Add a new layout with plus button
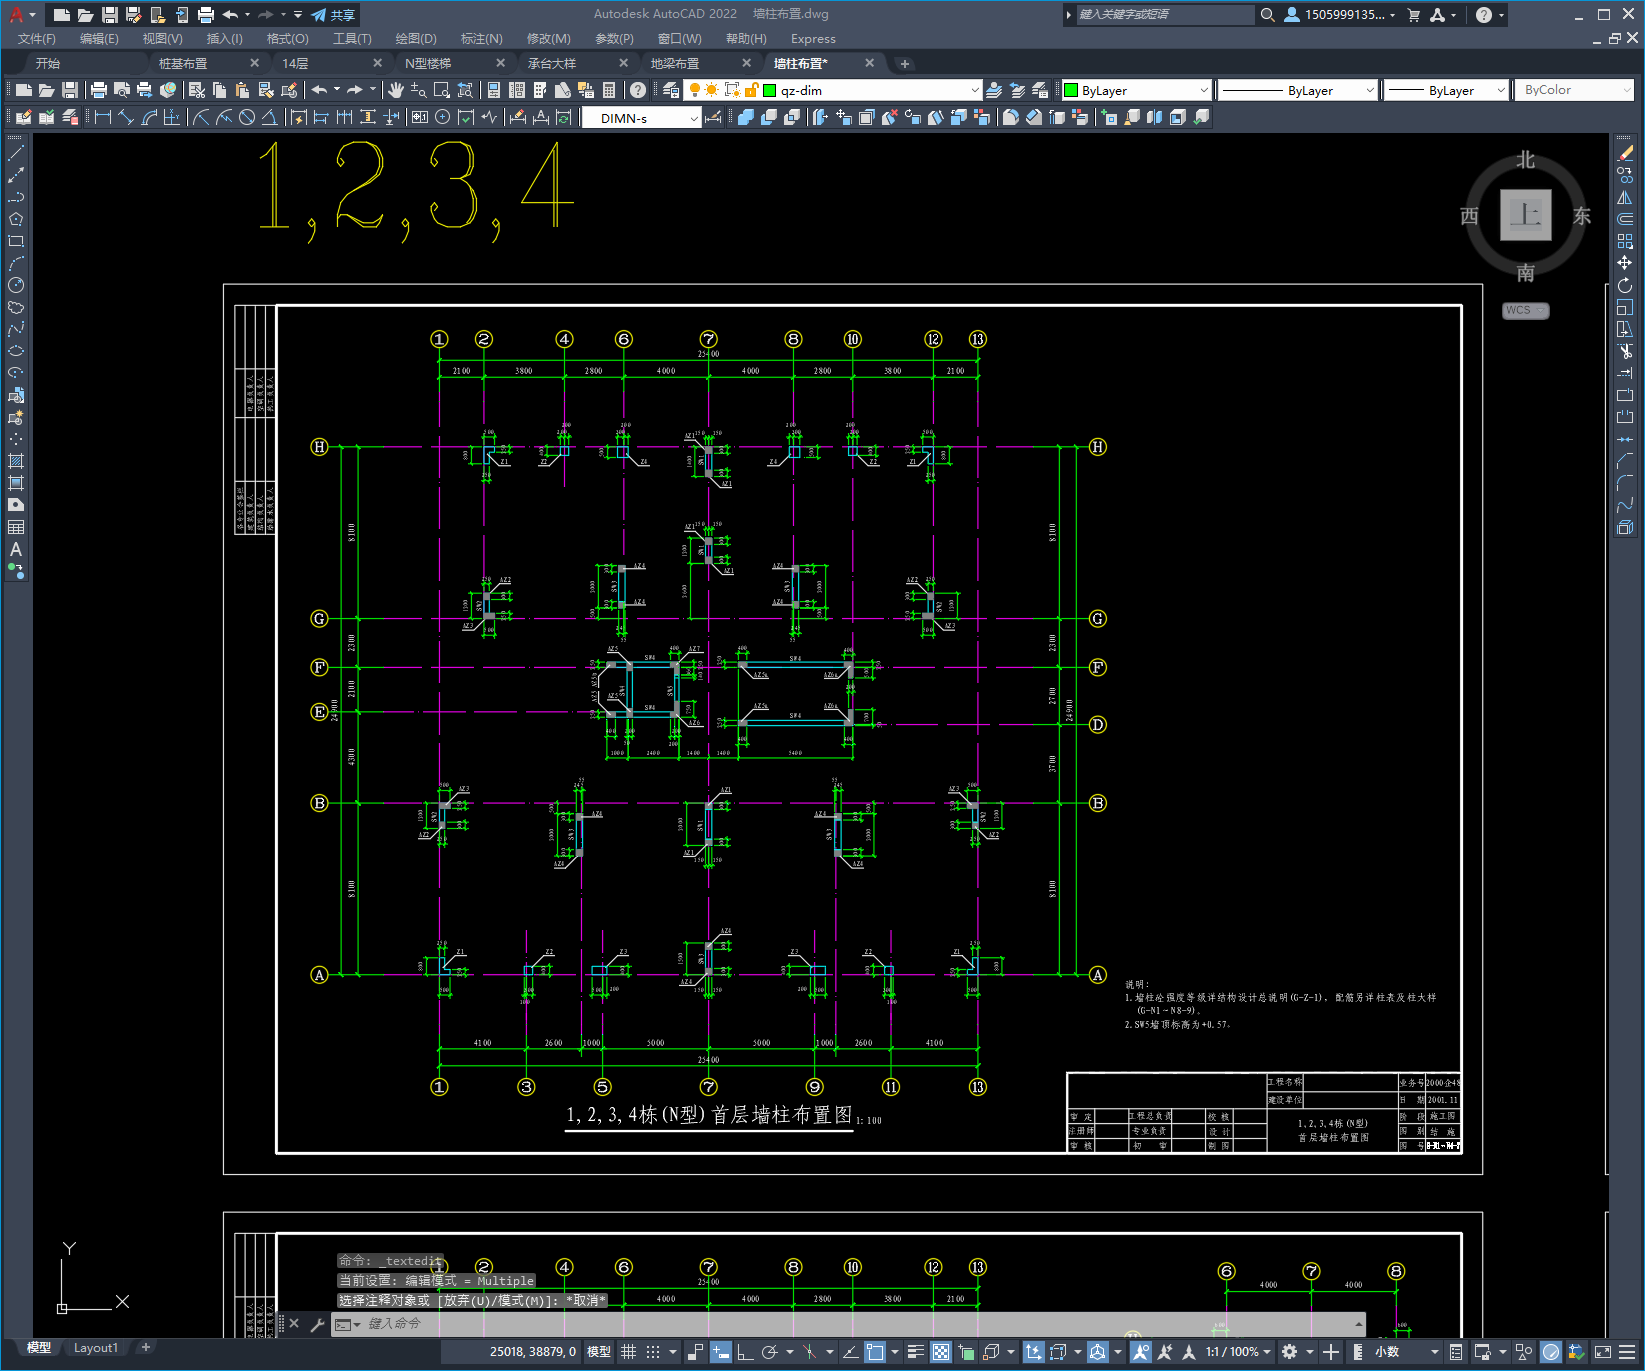The width and height of the screenshot is (1645, 1371). click(x=146, y=1348)
